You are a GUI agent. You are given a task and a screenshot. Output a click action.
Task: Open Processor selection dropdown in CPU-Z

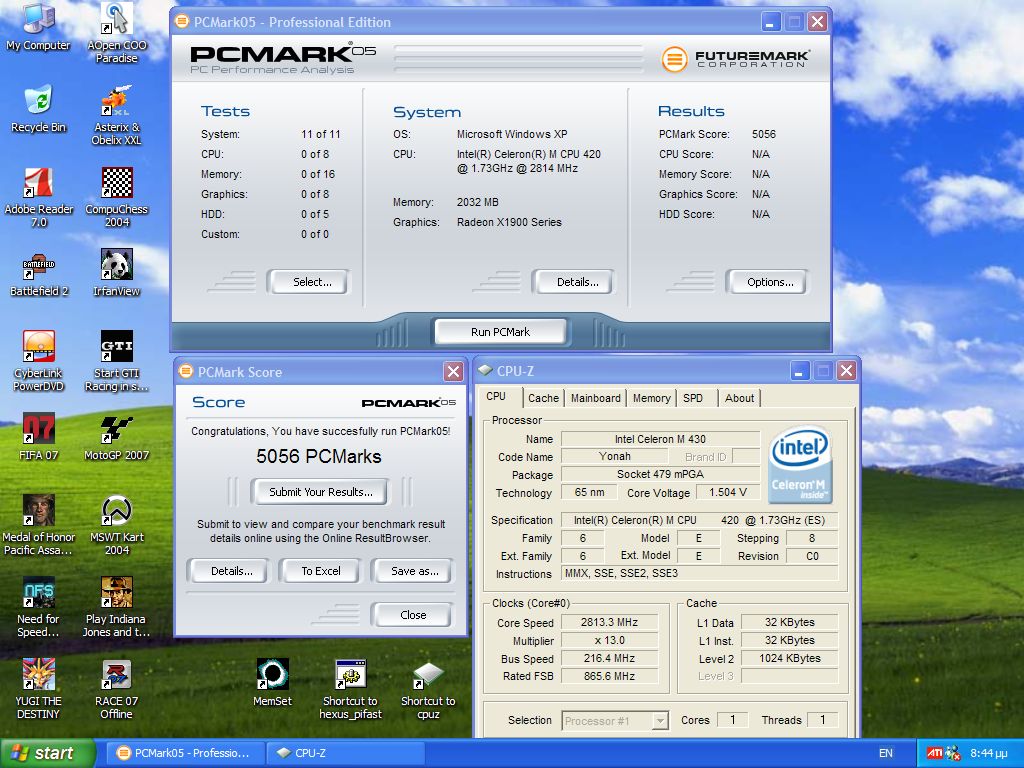pyautogui.click(x=615, y=720)
